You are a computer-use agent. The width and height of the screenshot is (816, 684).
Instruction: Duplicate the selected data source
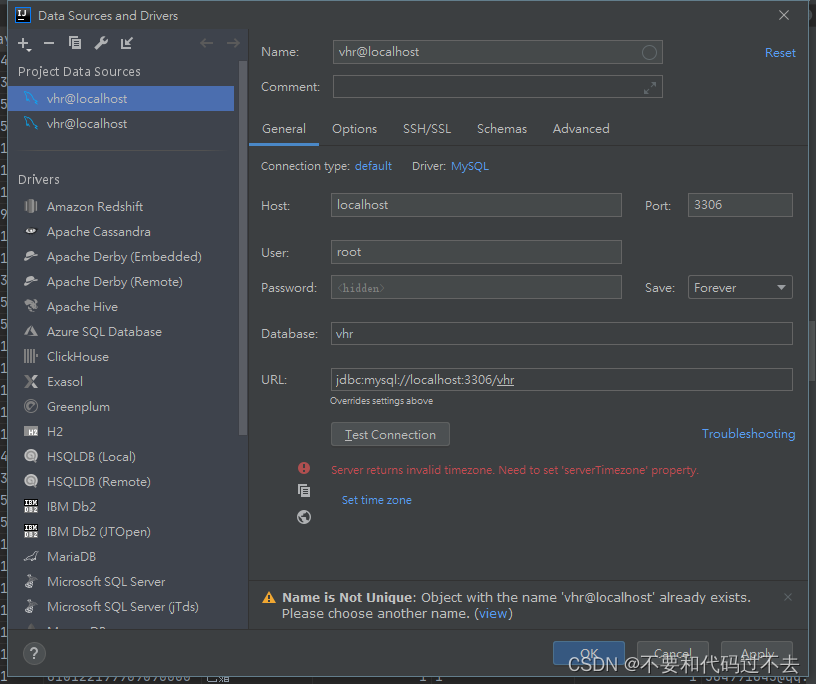pyautogui.click(x=74, y=44)
